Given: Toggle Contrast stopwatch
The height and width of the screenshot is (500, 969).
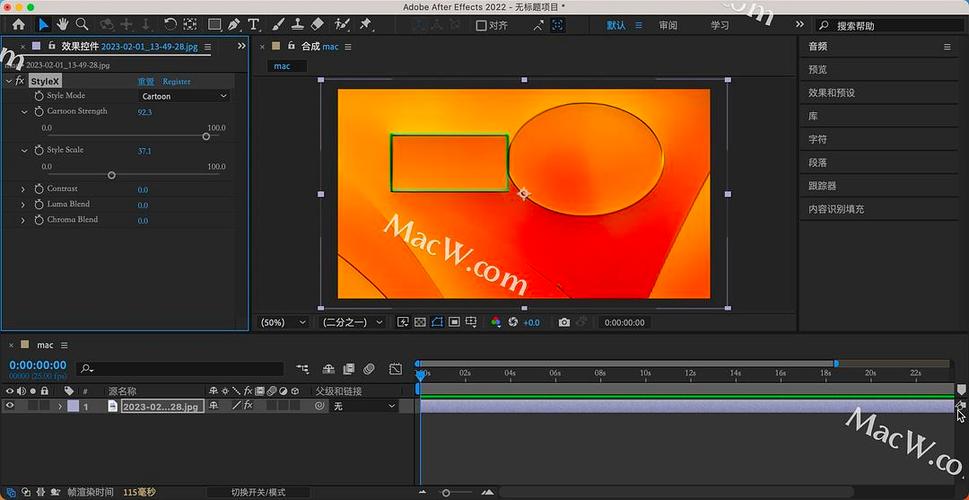Looking at the screenshot, I should [x=39, y=189].
